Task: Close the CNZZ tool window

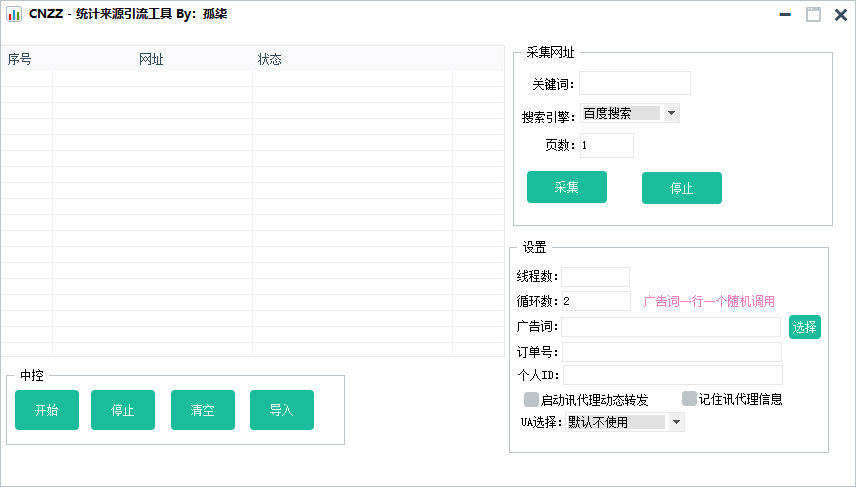Action: point(841,15)
